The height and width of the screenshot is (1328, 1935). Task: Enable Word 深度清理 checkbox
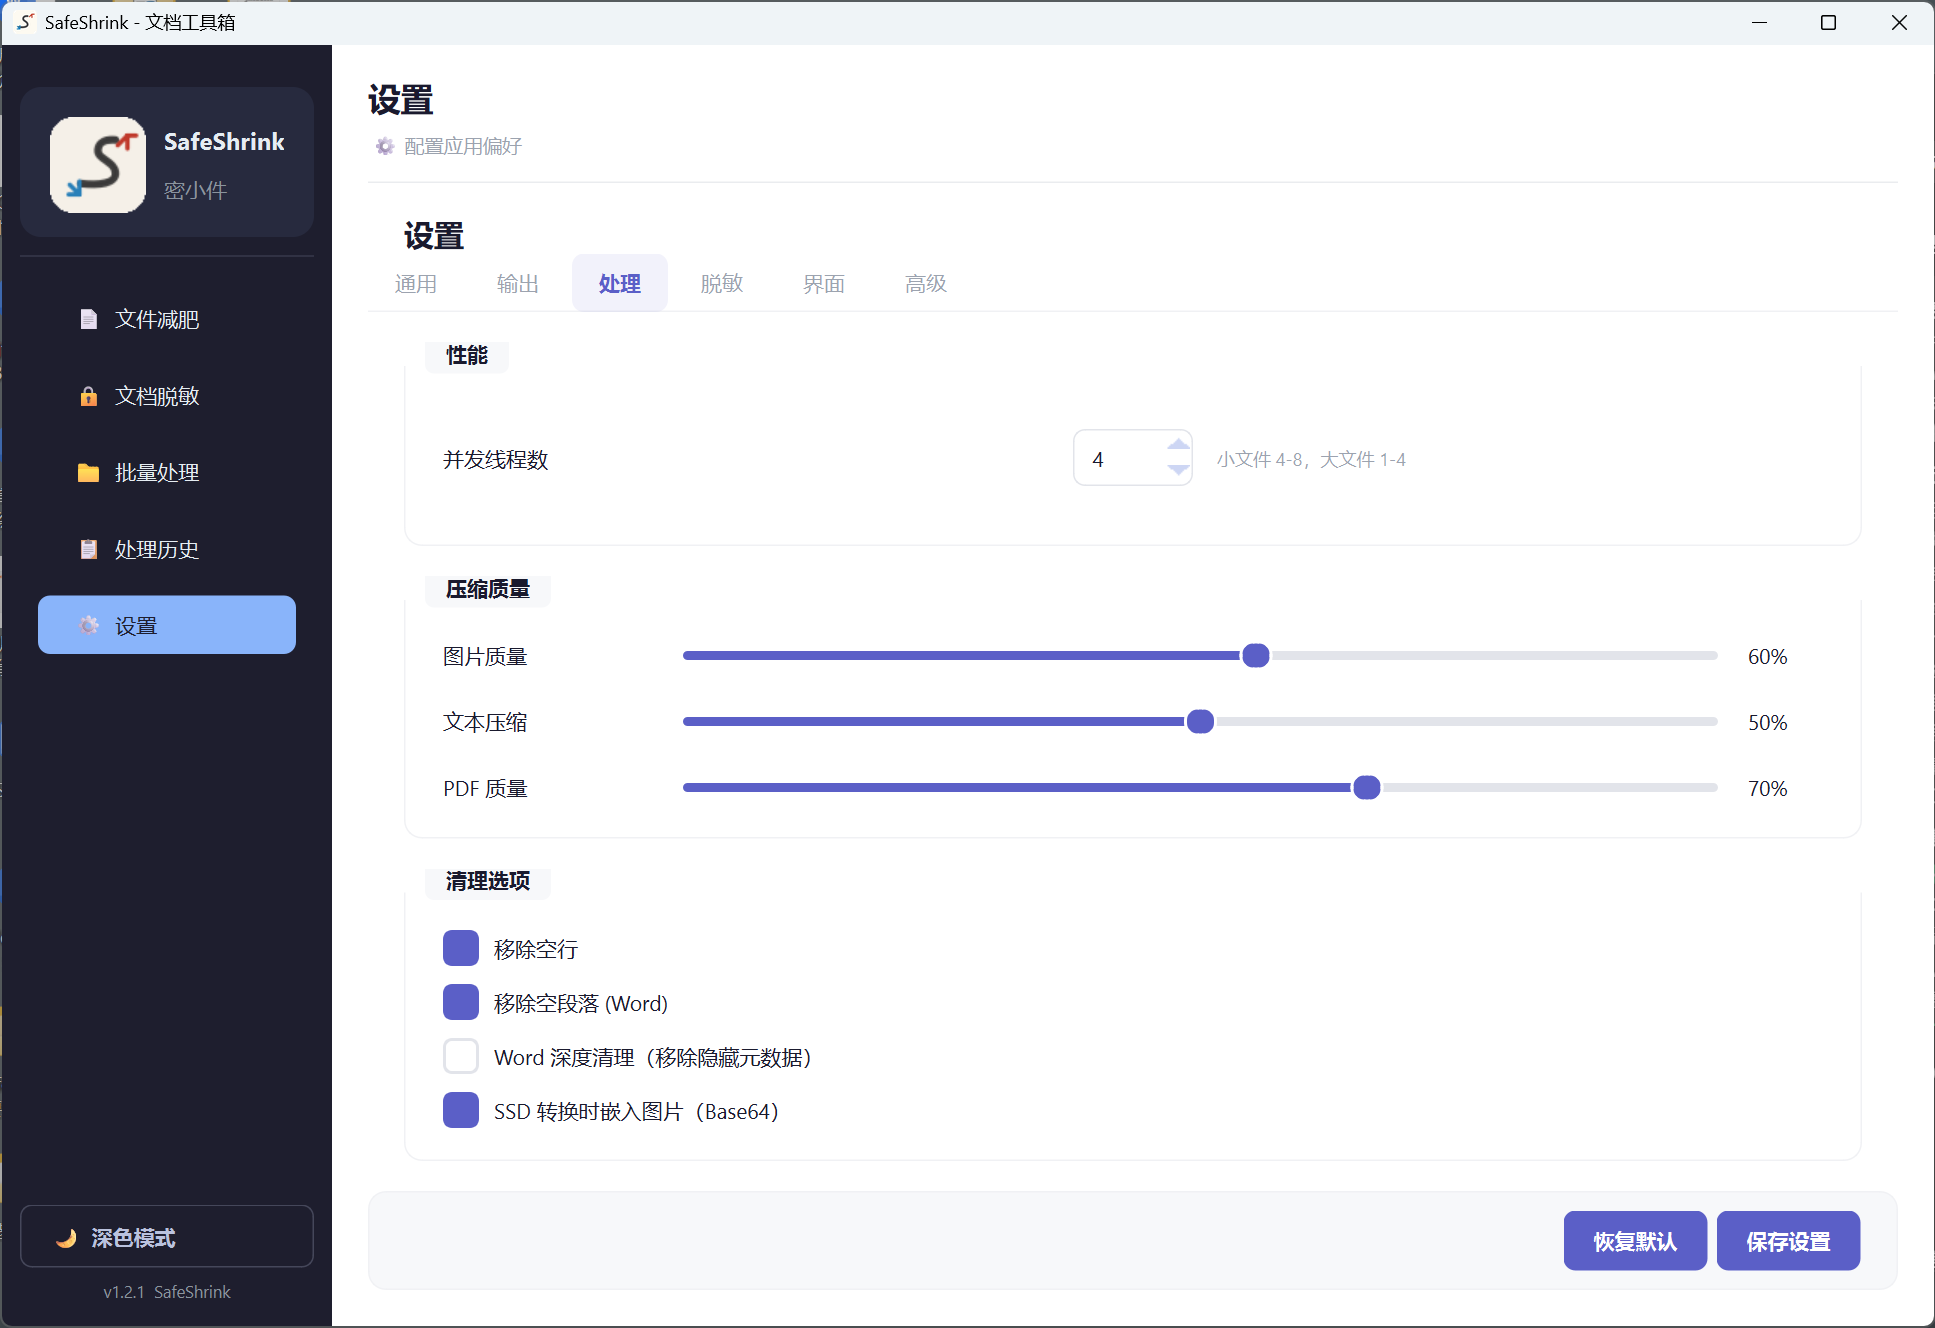pos(461,1056)
